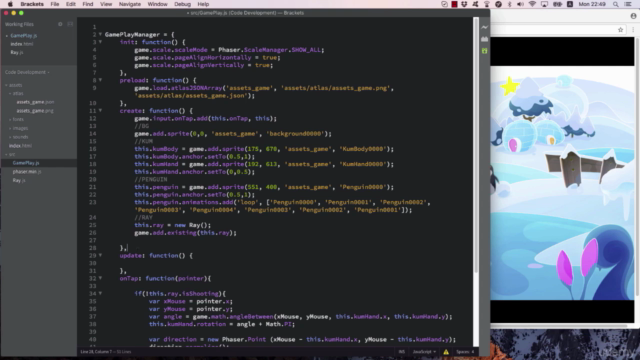Fold the init function at line 3
Viewport: 640px width, 360px height.
click(100, 42)
